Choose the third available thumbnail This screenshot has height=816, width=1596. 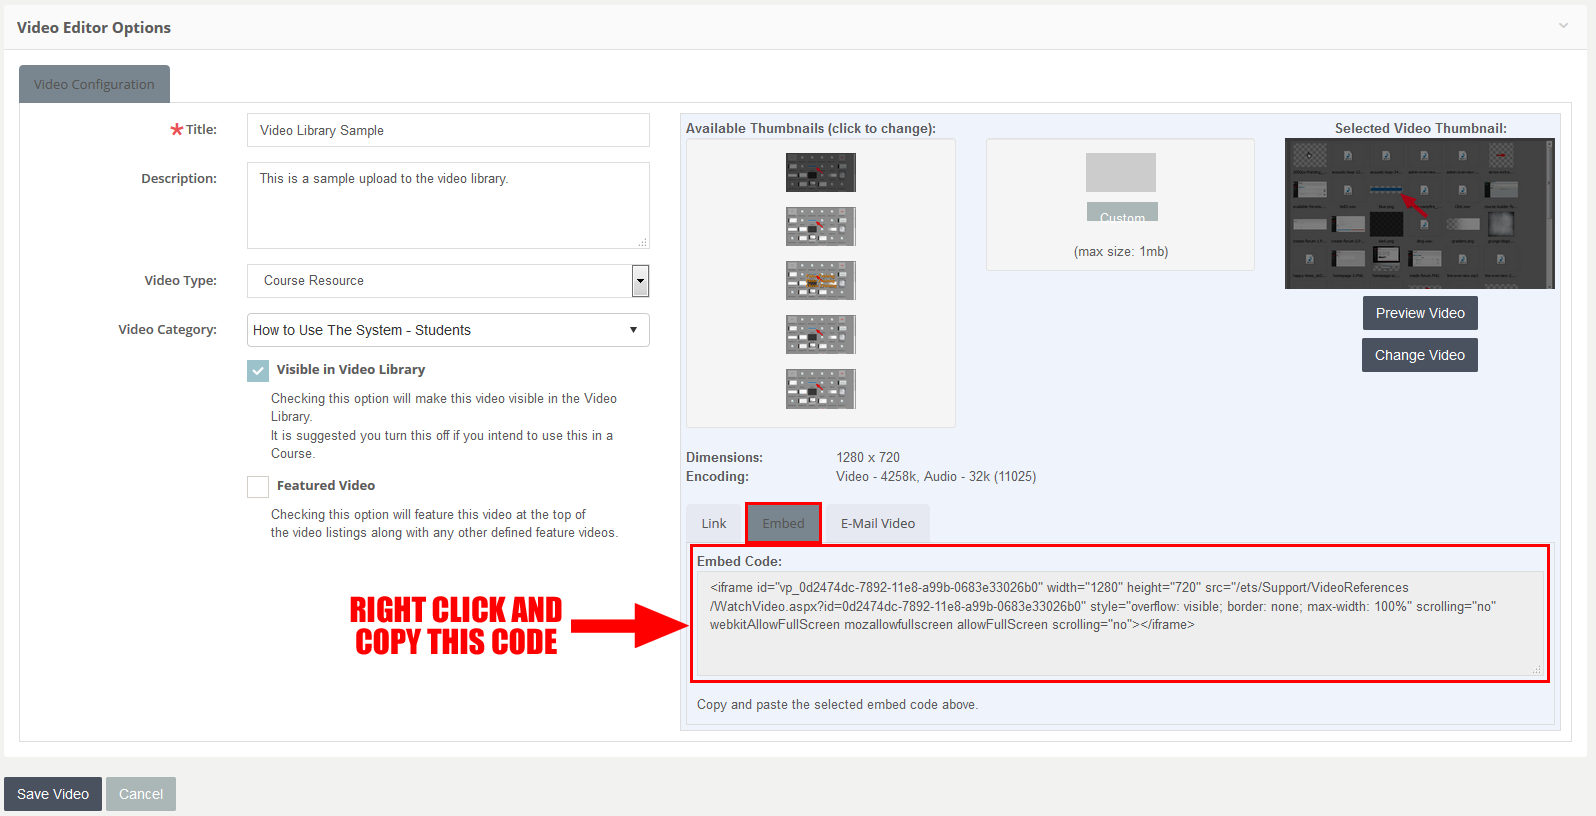tap(820, 280)
